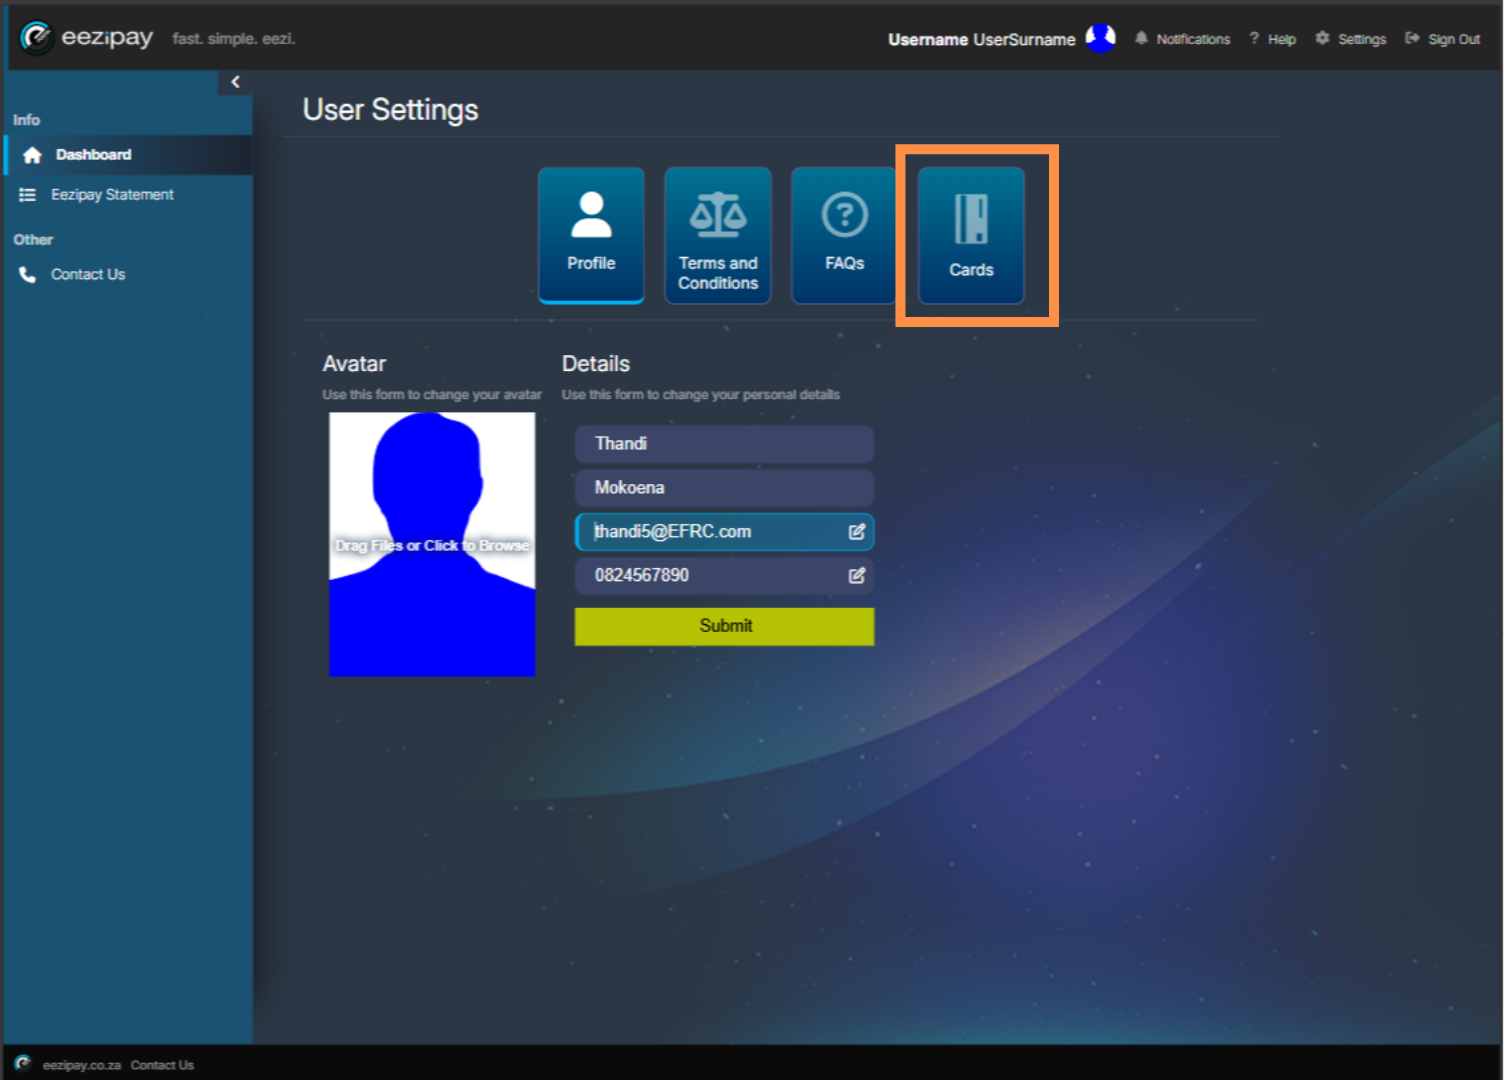Click the first name field 'Thandi'
This screenshot has width=1504, height=1080.
(x=724, y=444)
